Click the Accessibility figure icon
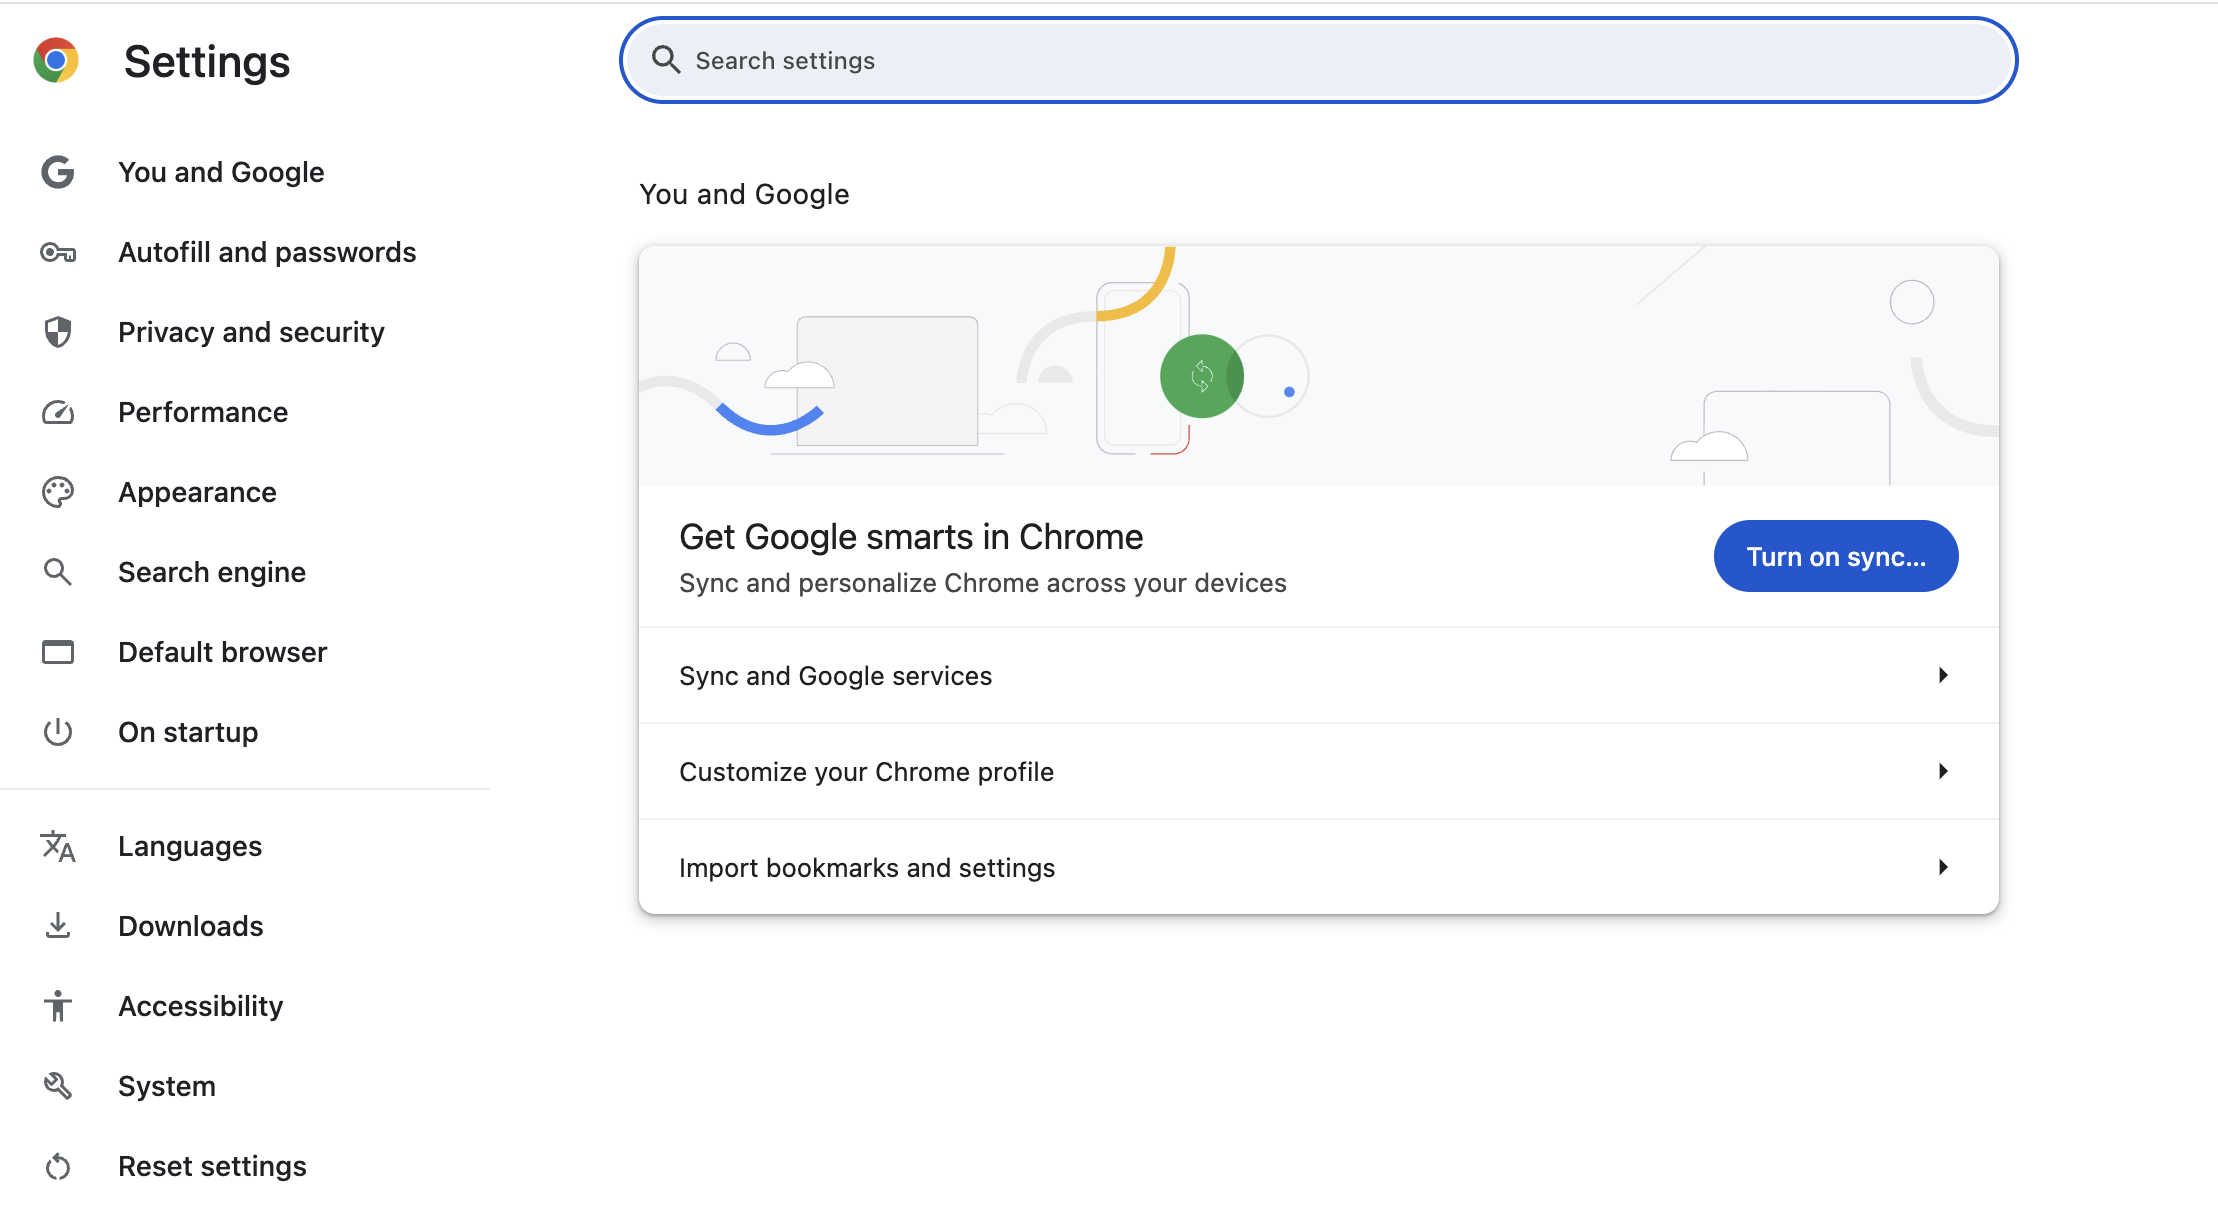Image resolution: width=2218 pixels, height=1206 pixels. (58, 1006)
